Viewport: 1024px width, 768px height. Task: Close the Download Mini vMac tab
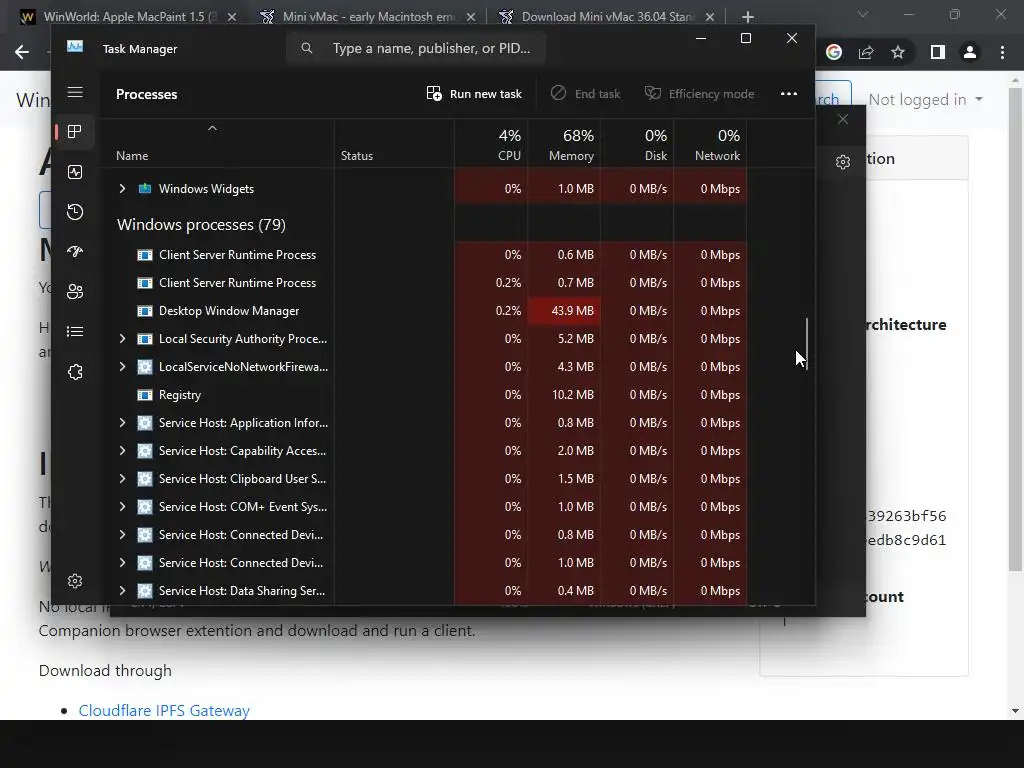710,17
